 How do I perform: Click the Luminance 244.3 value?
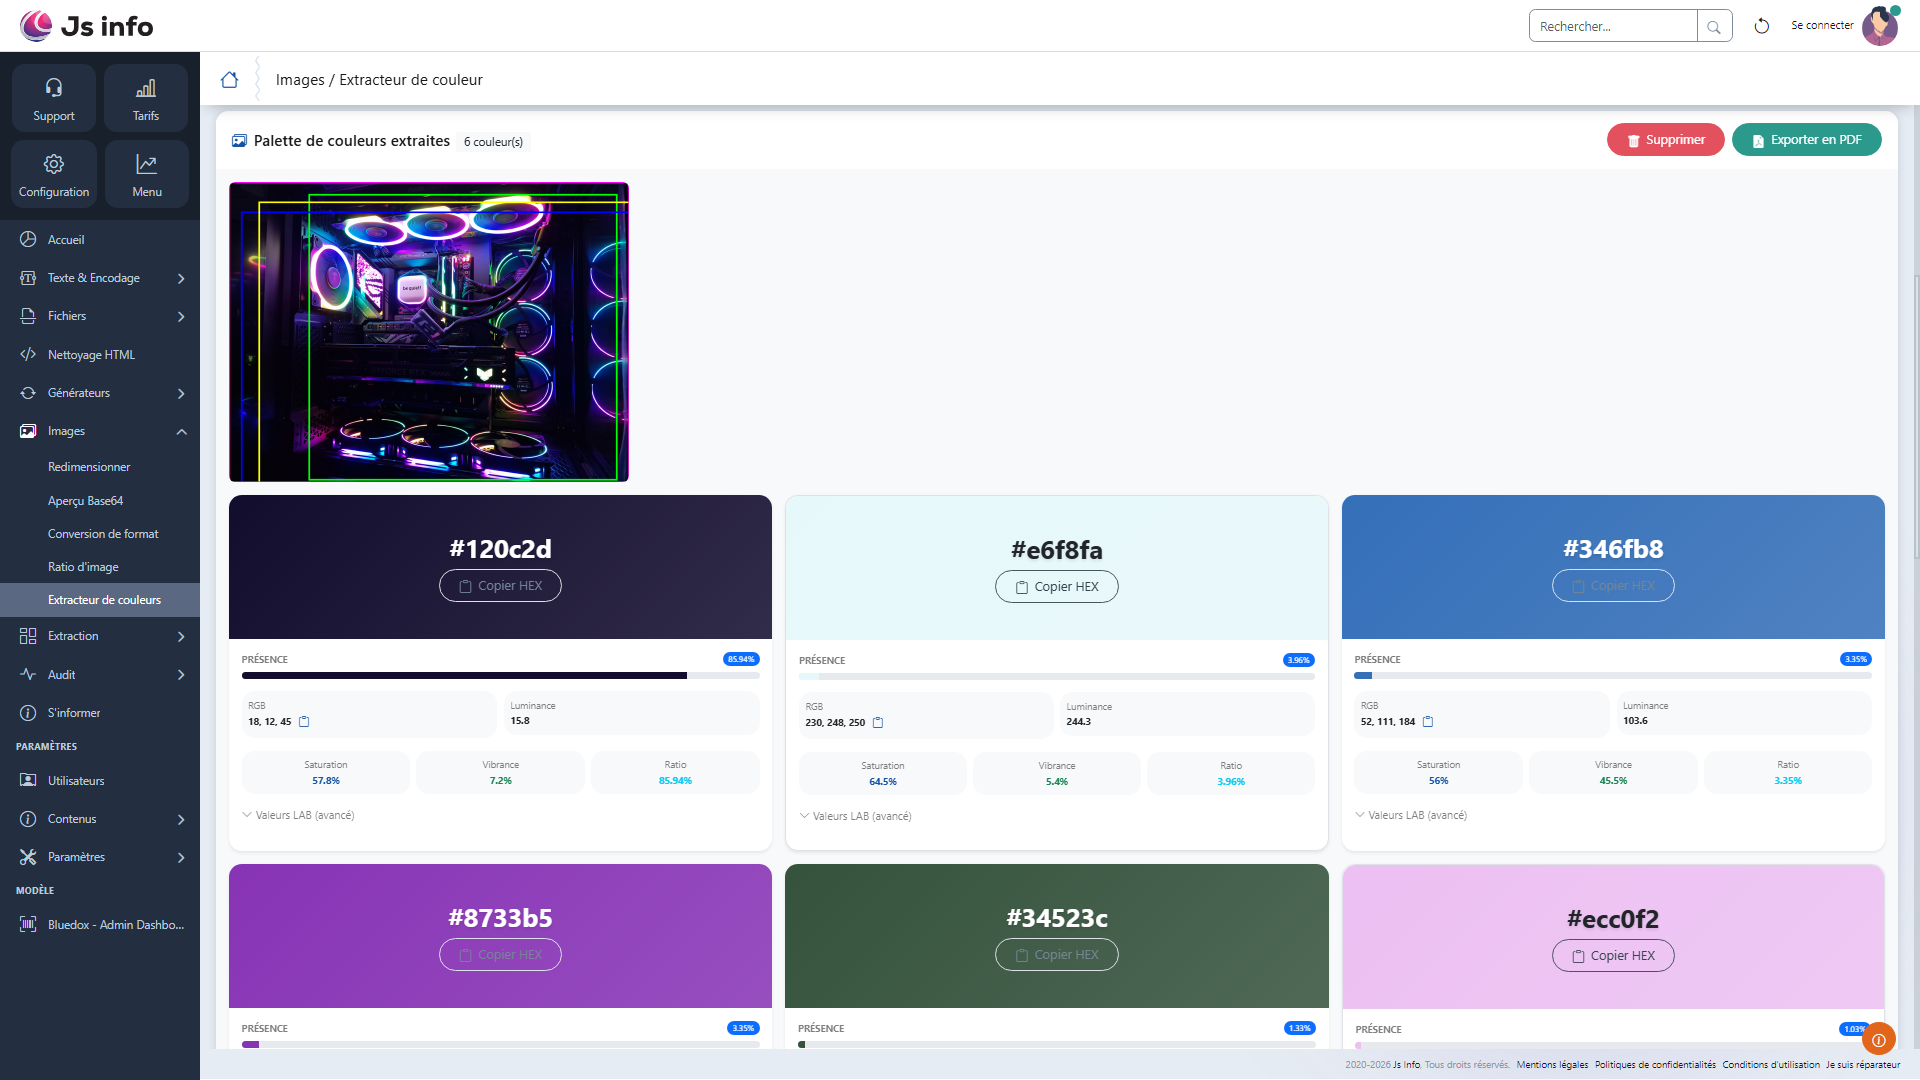1078,722
